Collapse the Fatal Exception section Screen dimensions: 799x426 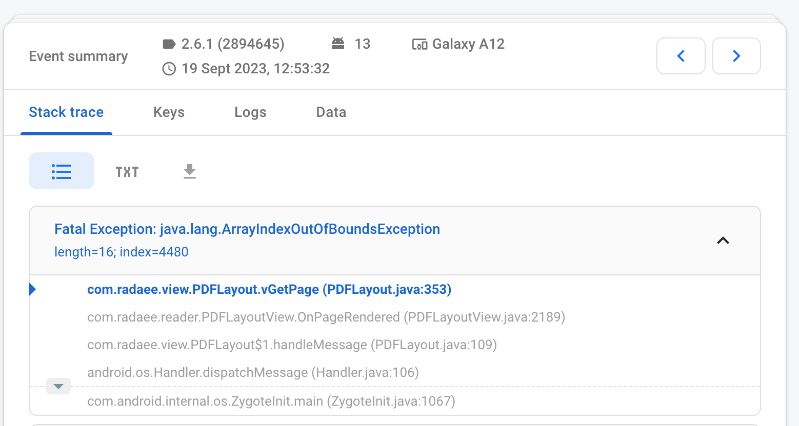click(723, 240)
